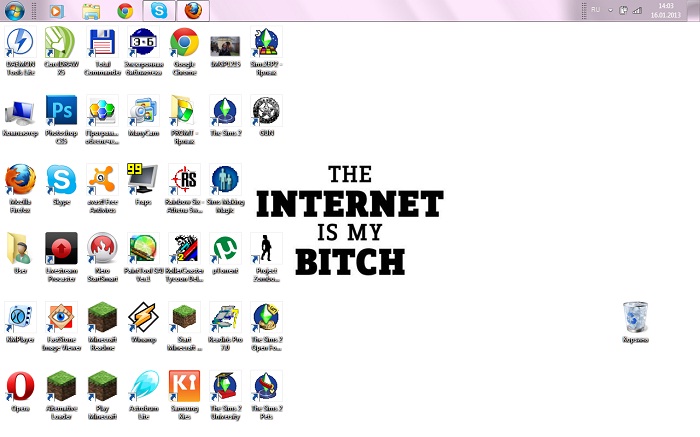Select the Start Minecraft shortcut
Screen dimensions: 700x437
pos(184,317)
